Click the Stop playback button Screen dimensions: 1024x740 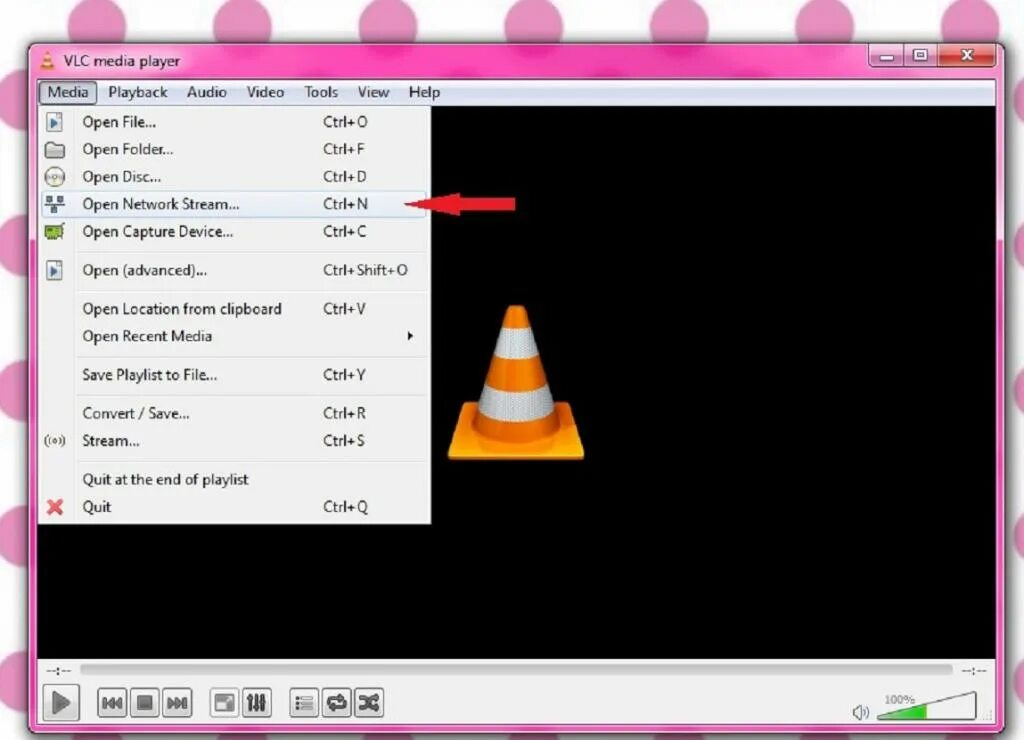pos(144,703)
